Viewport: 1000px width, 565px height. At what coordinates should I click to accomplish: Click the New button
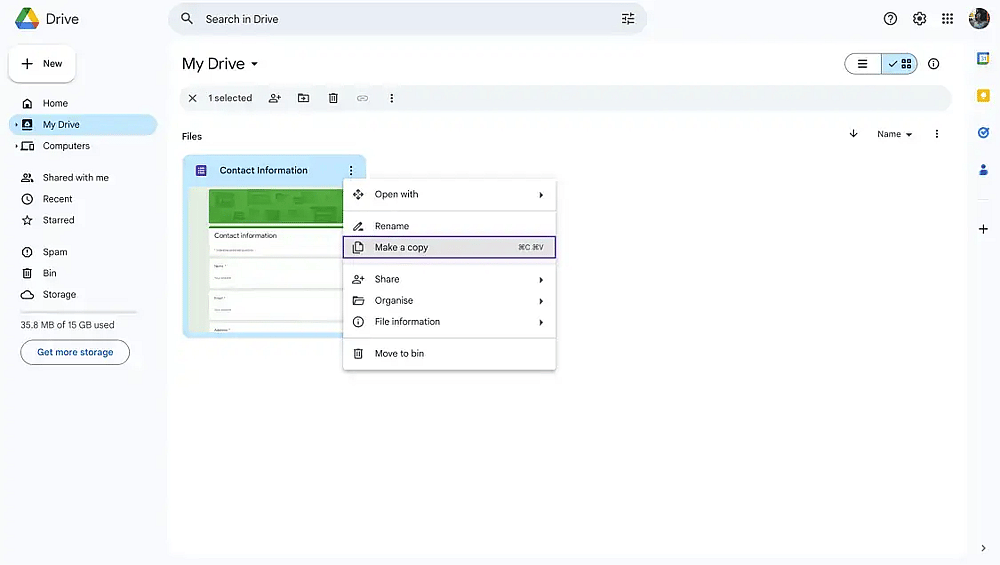[42, 64]
